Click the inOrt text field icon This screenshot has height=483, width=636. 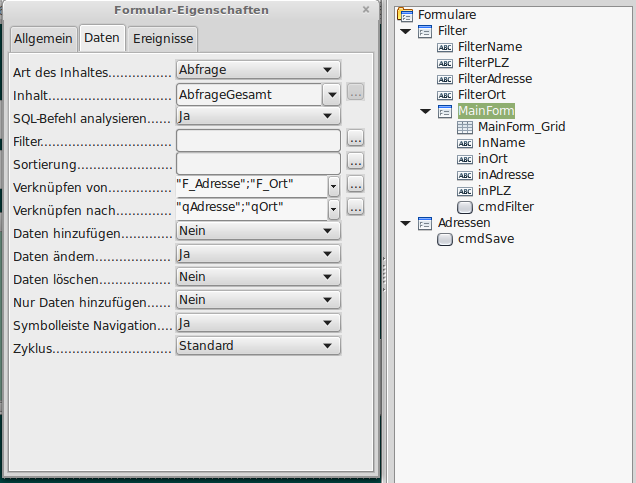(465, 159)
